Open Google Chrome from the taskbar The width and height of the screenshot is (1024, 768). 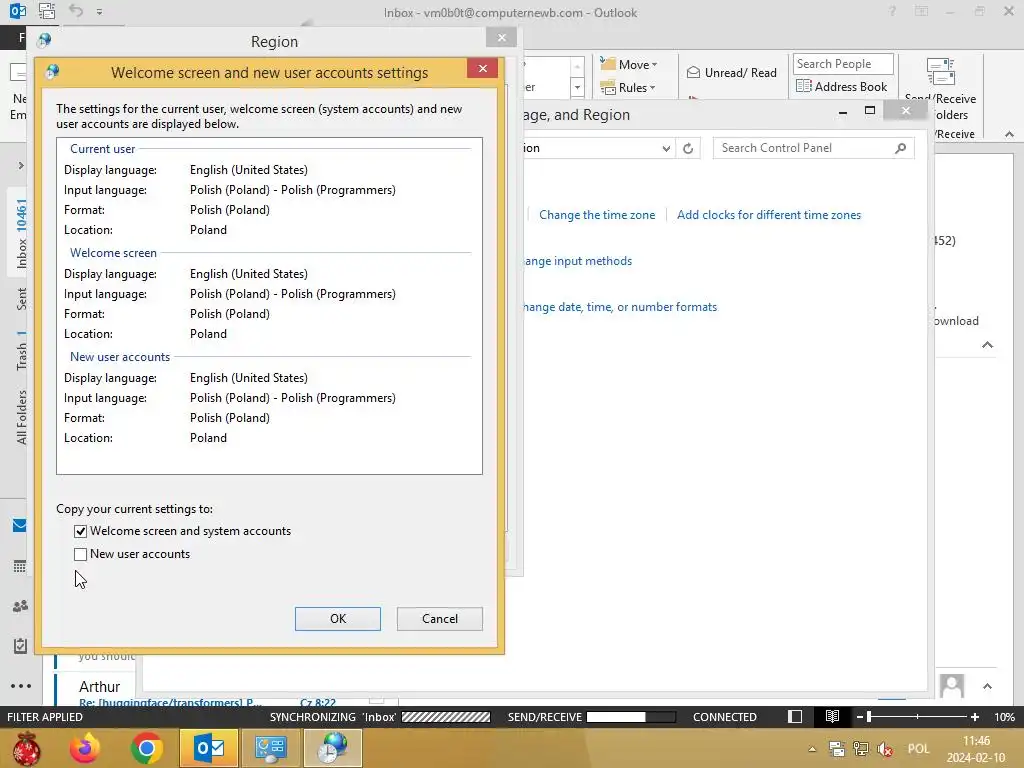(147, 748)
